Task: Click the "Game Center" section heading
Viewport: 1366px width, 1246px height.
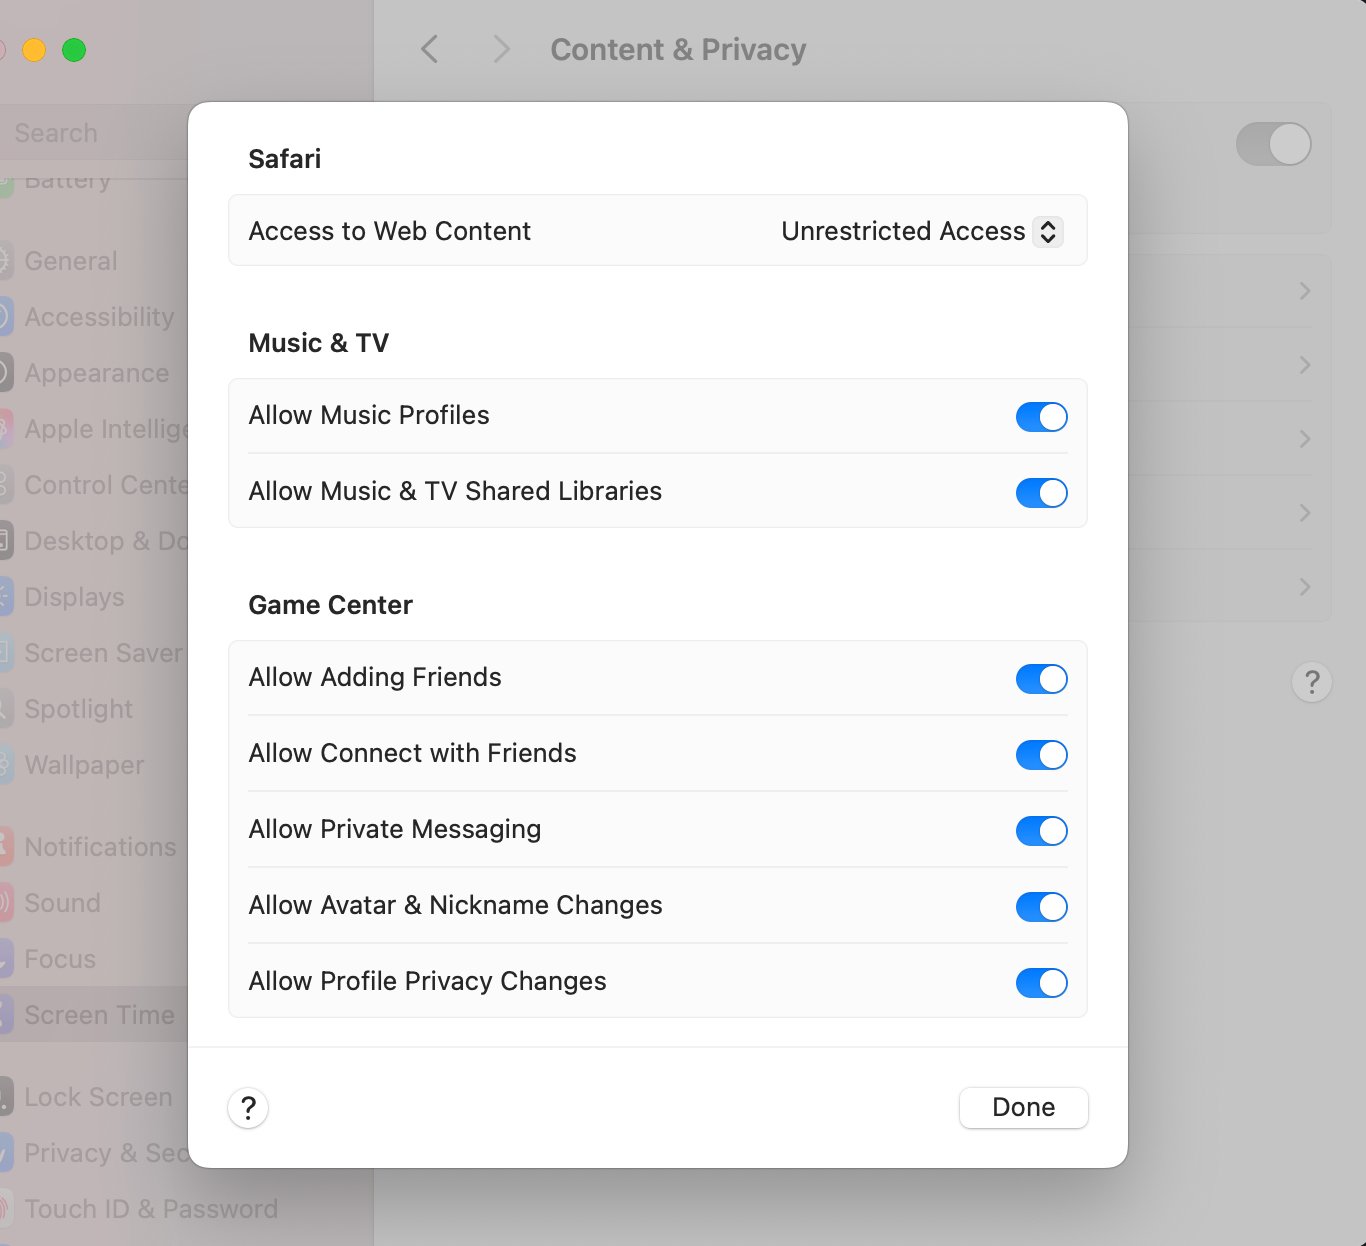Action: pos(331,605)
